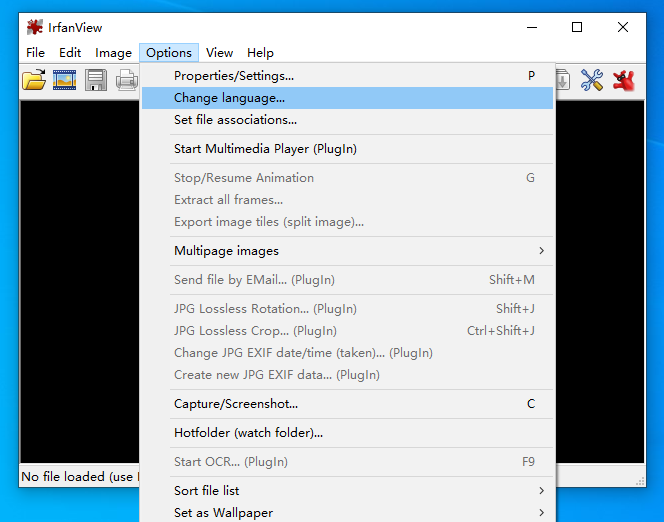Click the red IrfanView mascot About icon
The width and height of the screenshot is (664, 522).
[x=624, y=81]
